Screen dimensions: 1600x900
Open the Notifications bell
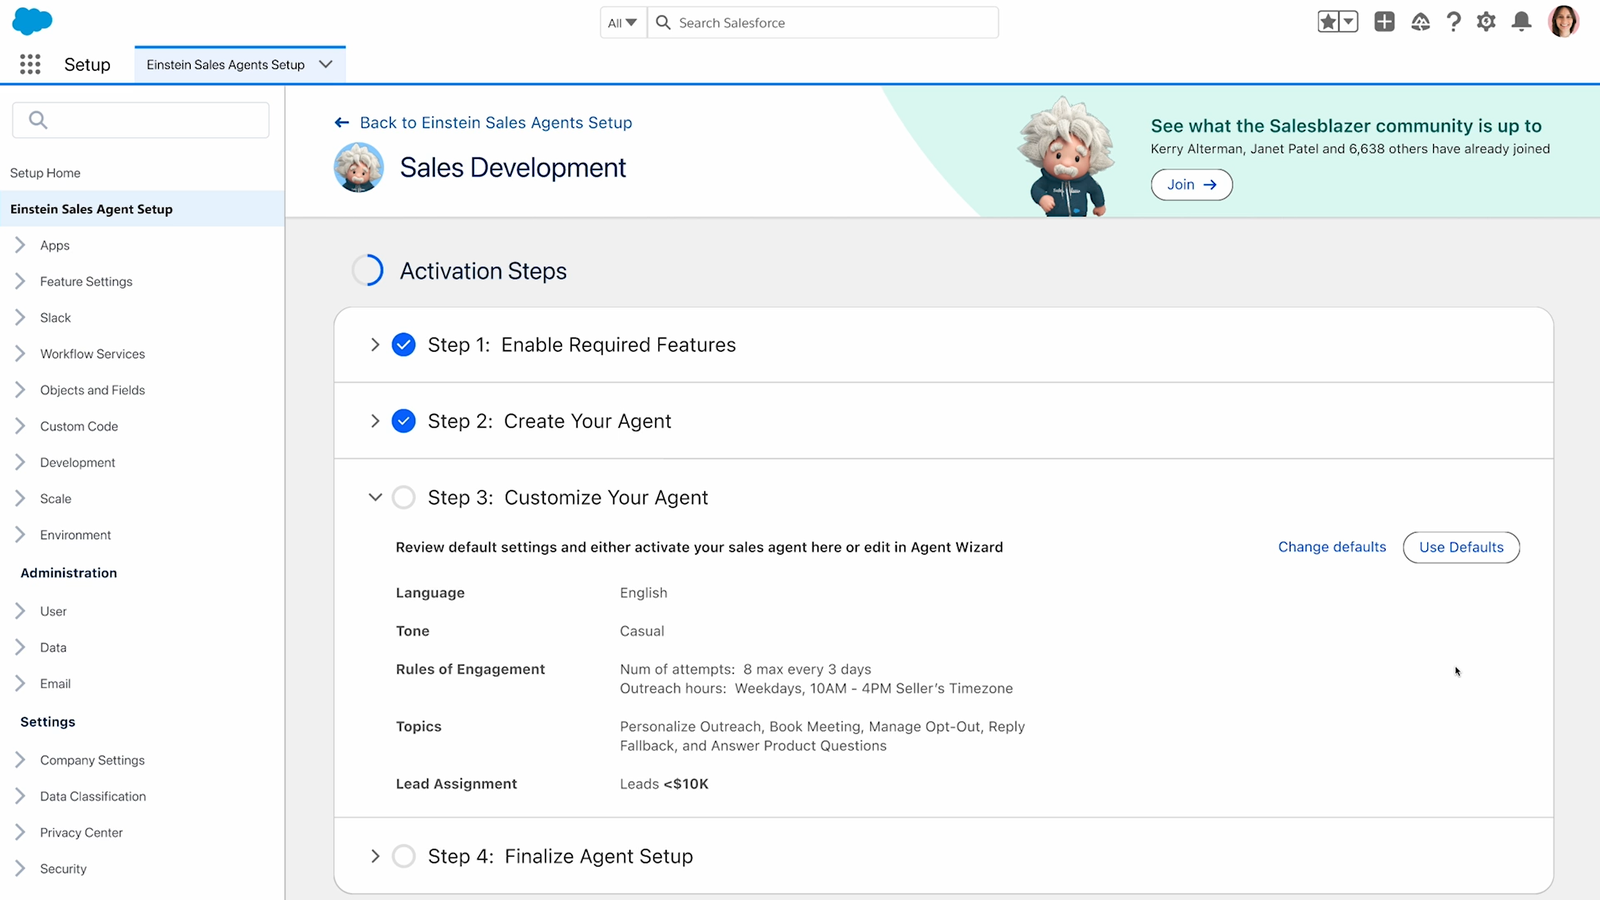tap(1521, 21)
